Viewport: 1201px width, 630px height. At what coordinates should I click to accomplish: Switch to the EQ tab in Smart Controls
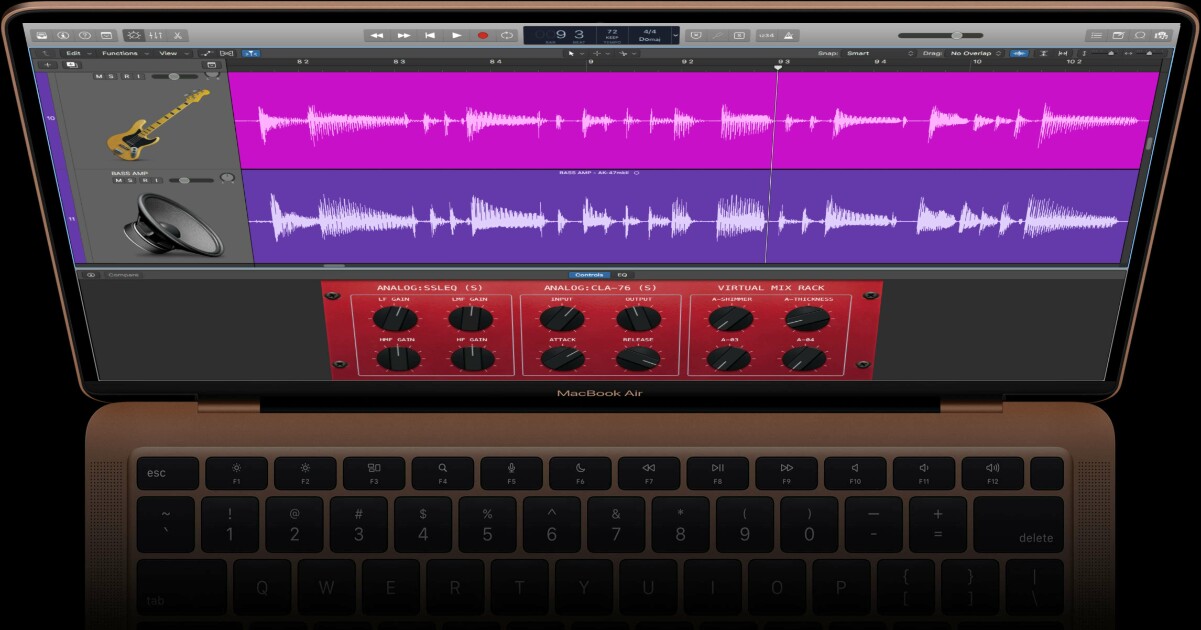622,274
